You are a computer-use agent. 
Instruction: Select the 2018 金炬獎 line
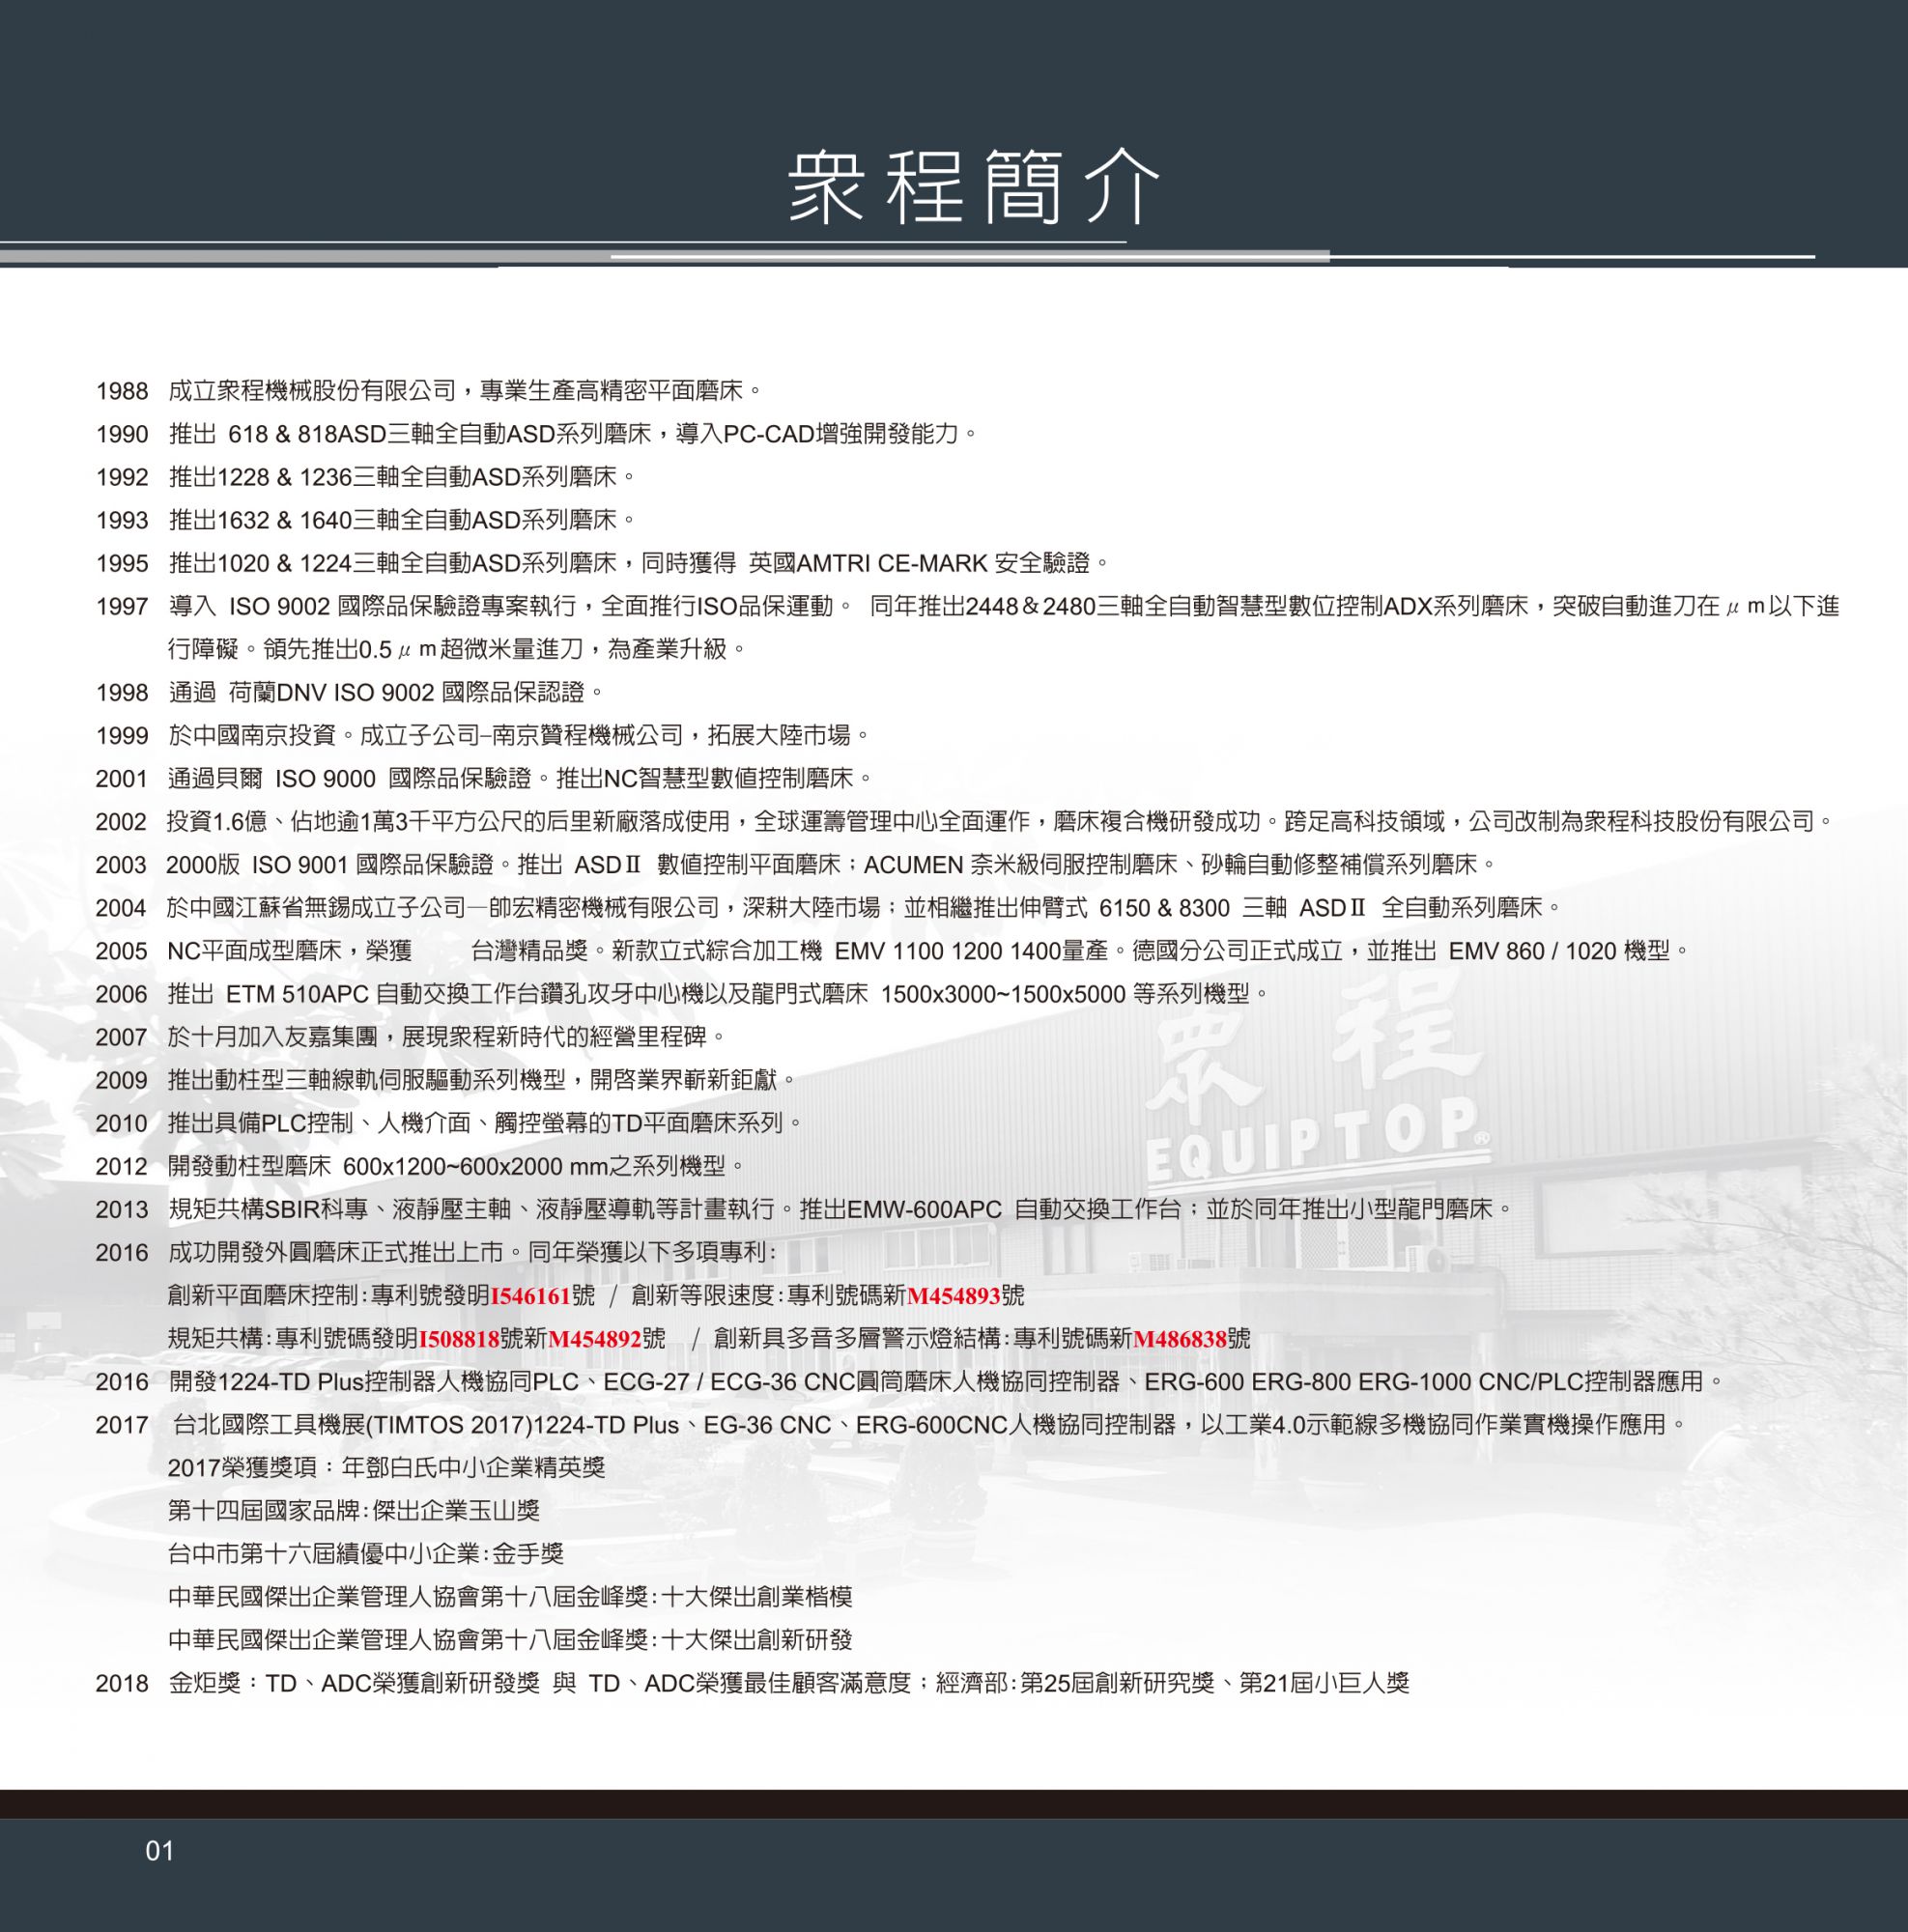753,1684
